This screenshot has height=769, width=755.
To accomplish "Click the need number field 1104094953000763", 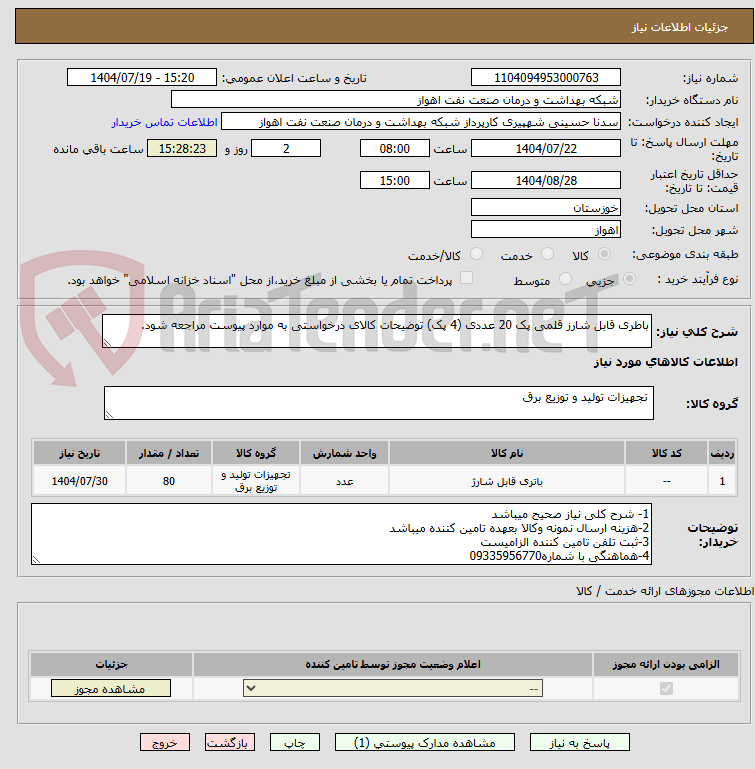I will pos(546,77).
